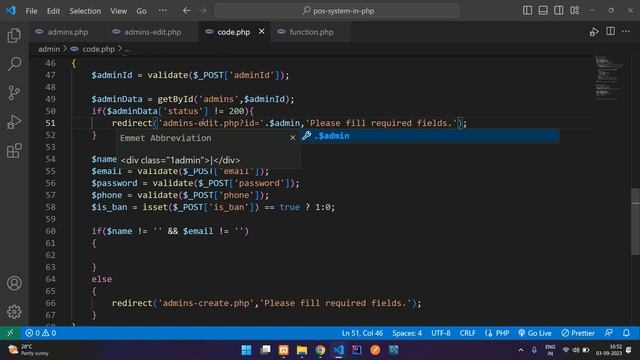Click the VS Code logo icon
Screen dimensions: 640x360
pyautogui.click(x=11, y=11)
